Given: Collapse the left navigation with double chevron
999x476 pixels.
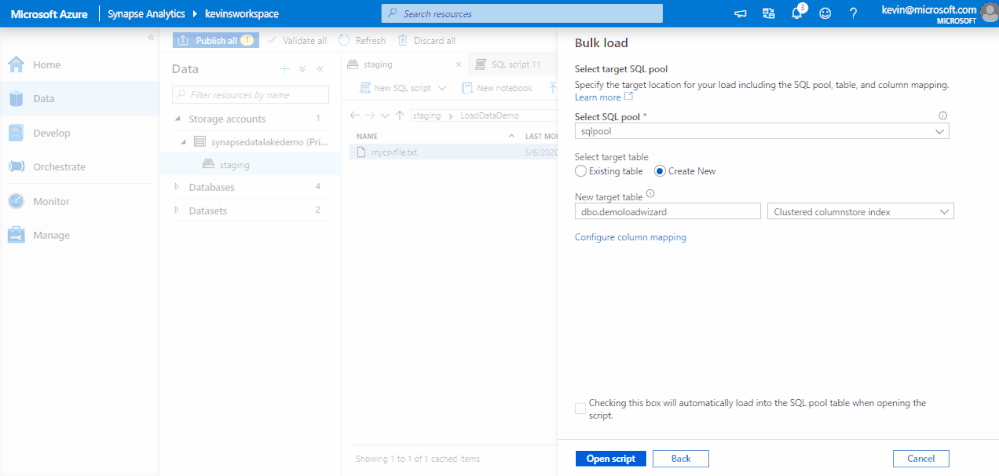Looking at the screenshot, I should click(151, 38).
